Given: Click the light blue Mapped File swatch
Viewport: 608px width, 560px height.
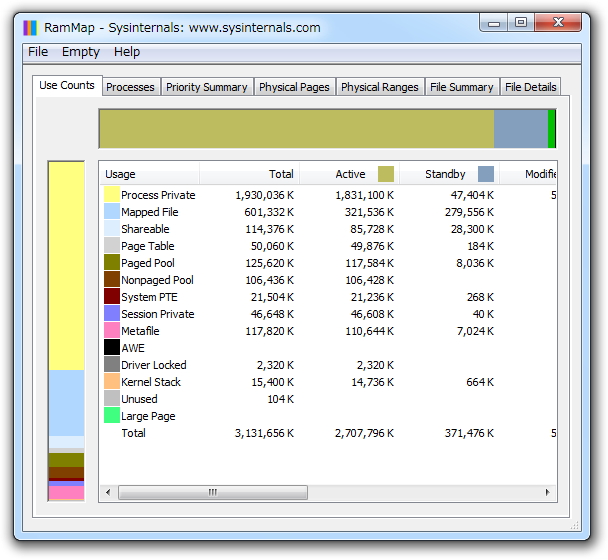Looking at the screenshot, I should (112, 211).
